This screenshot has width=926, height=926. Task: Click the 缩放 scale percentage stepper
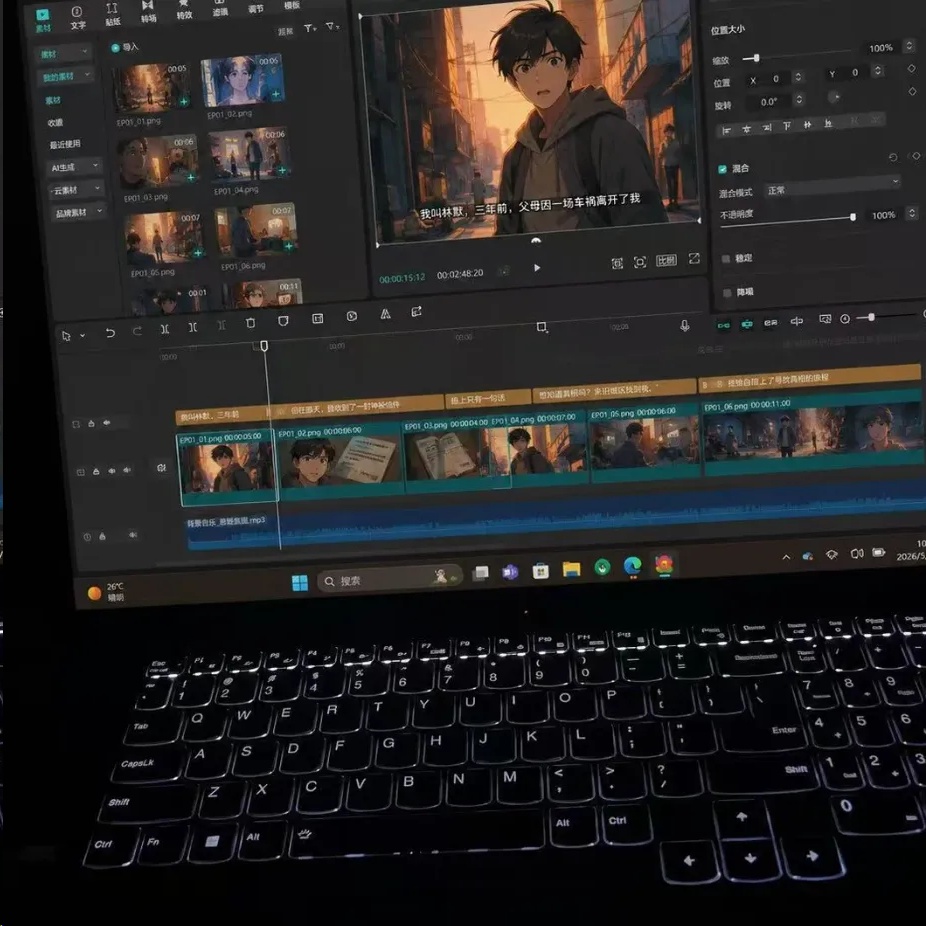pos(909,46)
